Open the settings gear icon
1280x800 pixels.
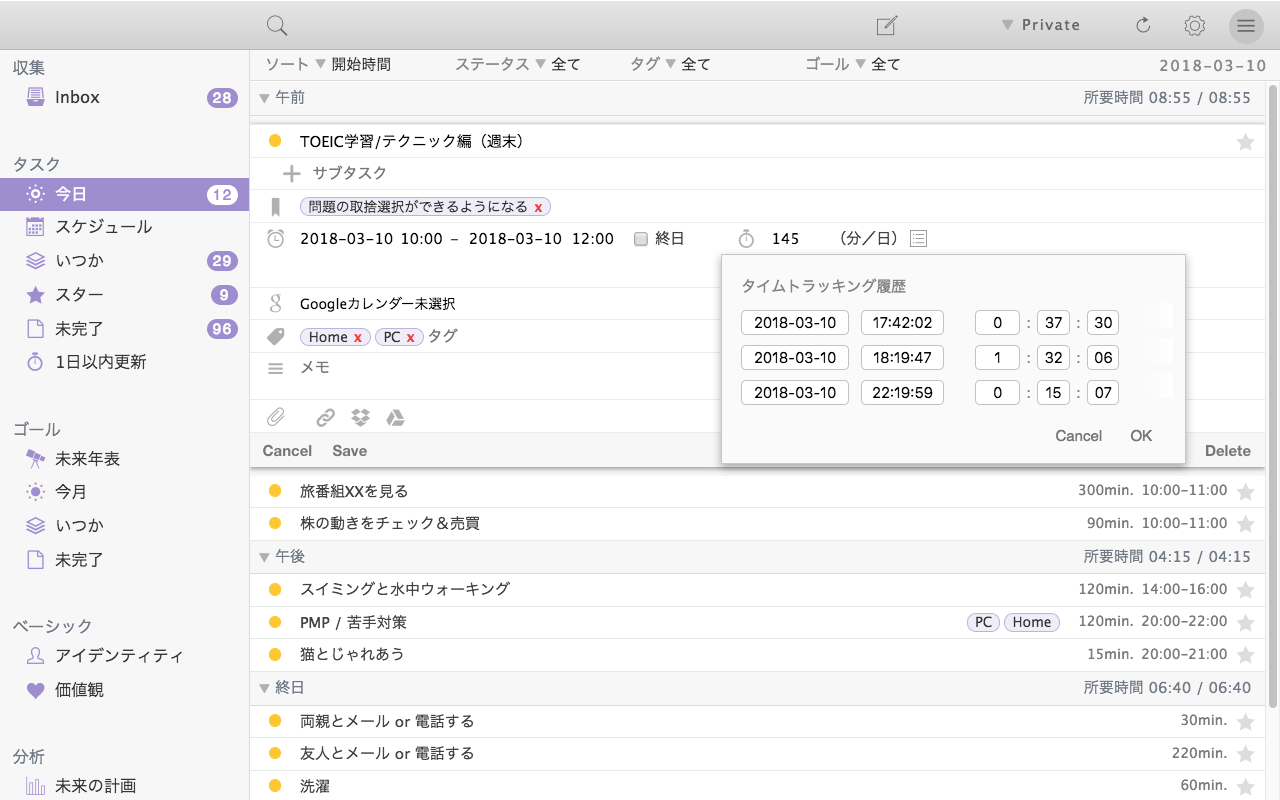coord(1194,26)
